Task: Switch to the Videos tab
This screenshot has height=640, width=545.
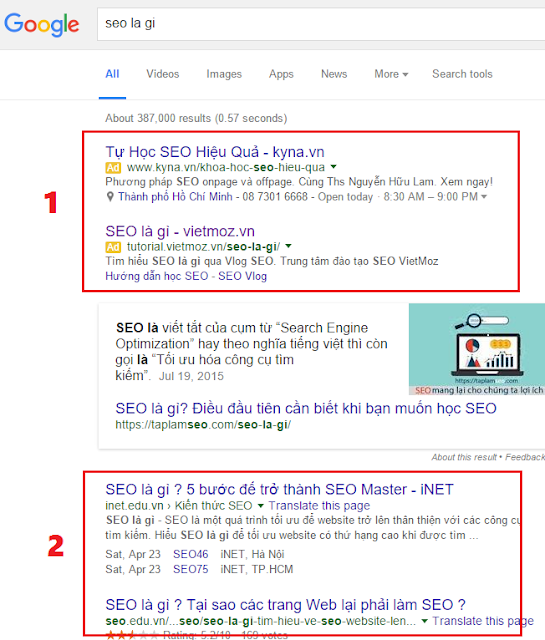Action: pos(162,74)
